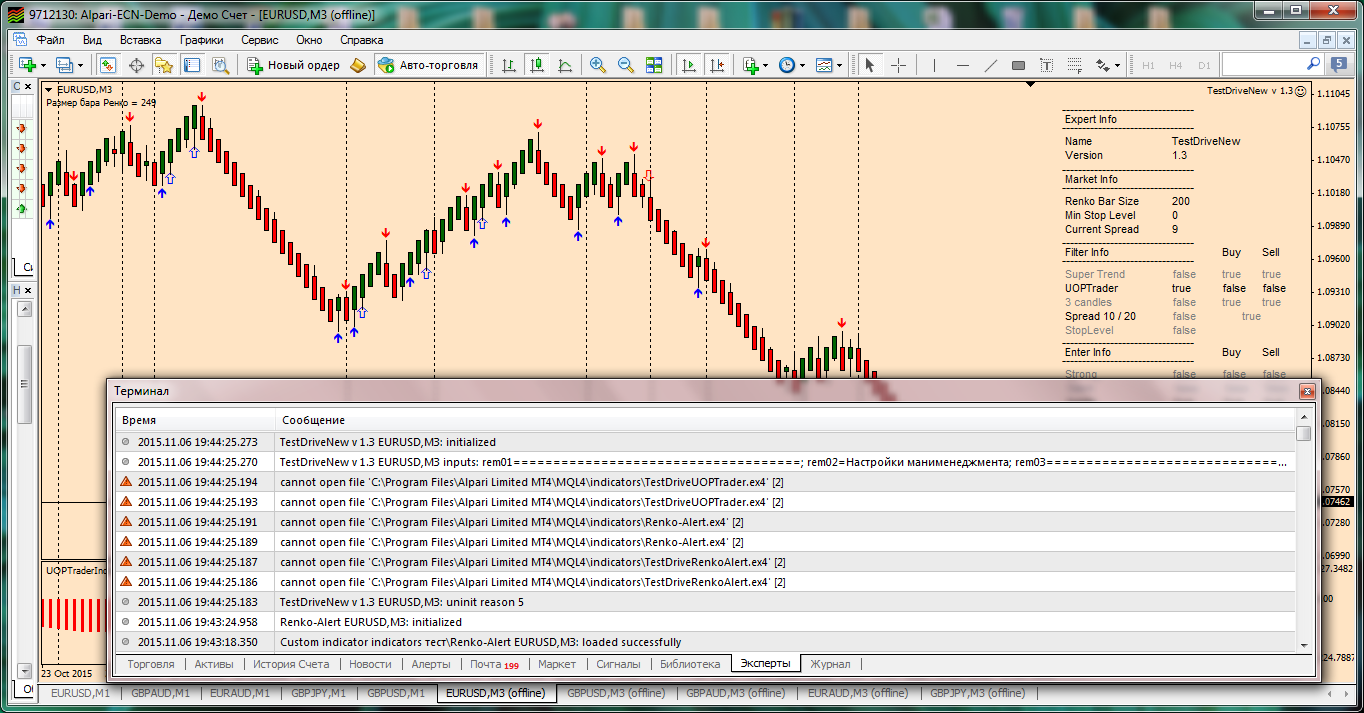Zoom in on the chart
Screen dimensions: 1364x713
[598, 65]
